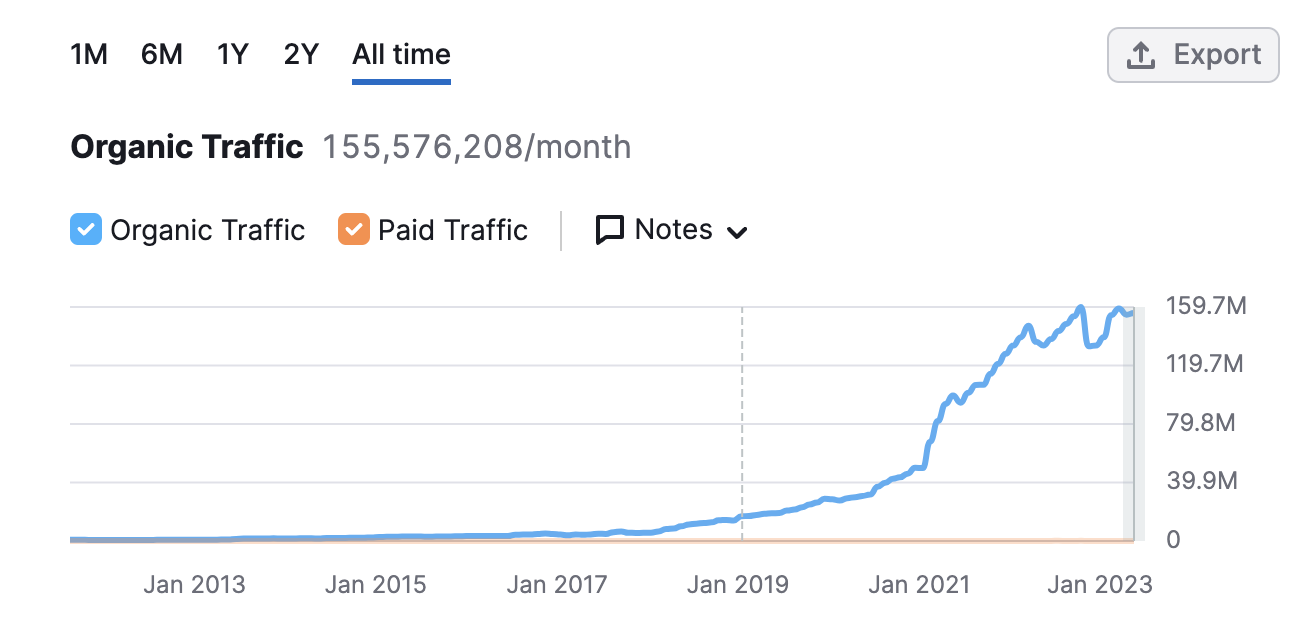Click the Export upload icon

click(1142, 54)
